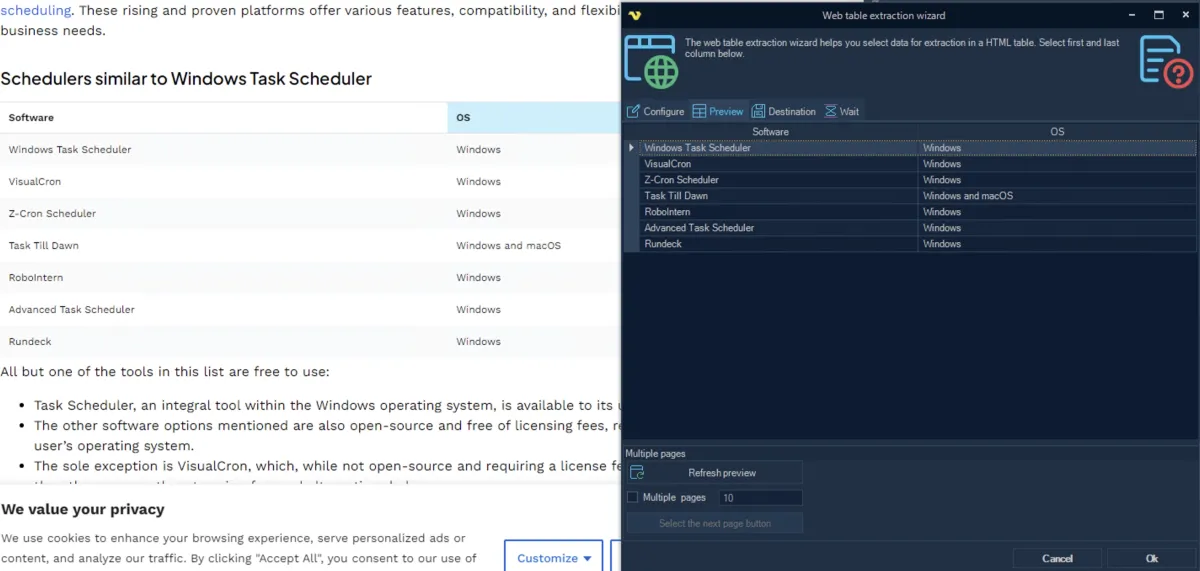This screenshot has height=571, width=1200.
Task: Click the refresh icon beside Refresh preview
Action: pos(637,473)
